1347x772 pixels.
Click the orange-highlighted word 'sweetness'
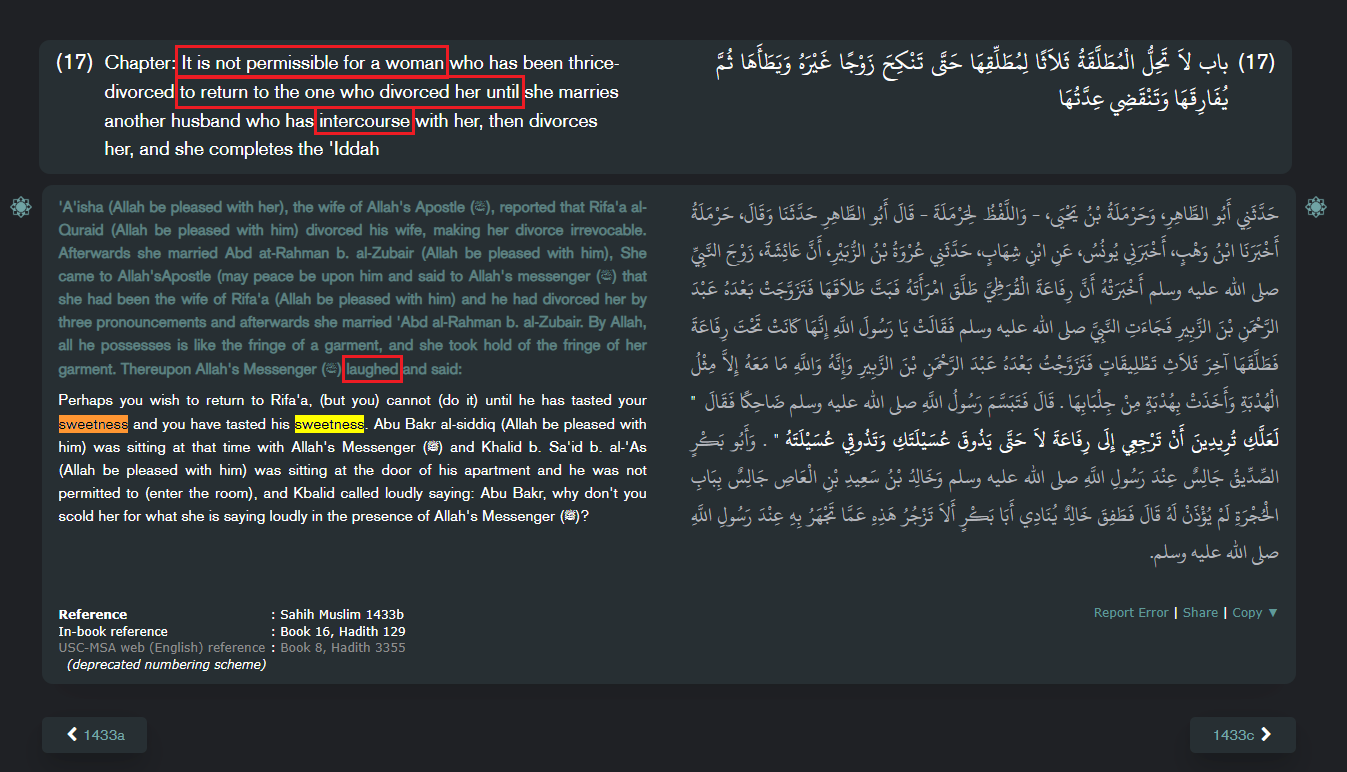pos(94,424)
